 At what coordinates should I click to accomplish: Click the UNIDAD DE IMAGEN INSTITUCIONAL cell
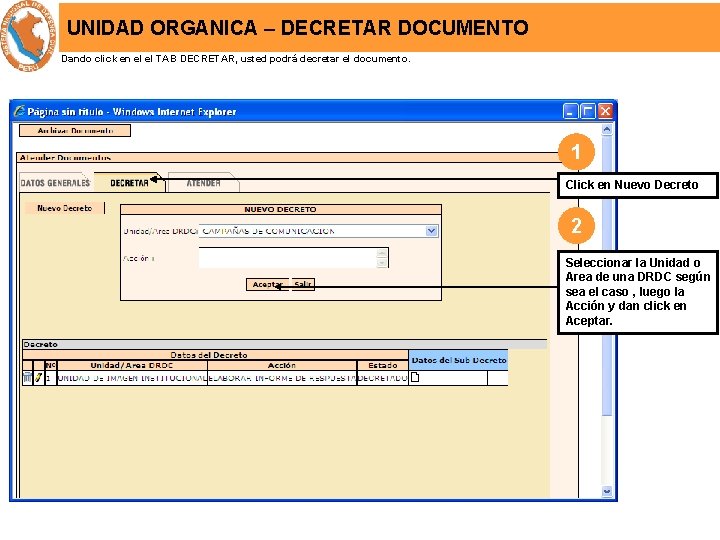[x=132, y=378]
